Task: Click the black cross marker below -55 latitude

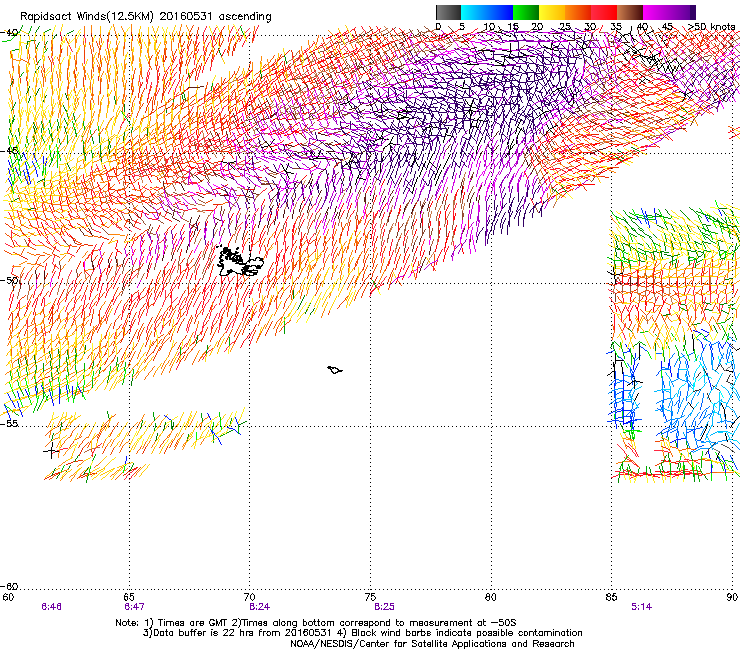Action: (x=51, y=452)
